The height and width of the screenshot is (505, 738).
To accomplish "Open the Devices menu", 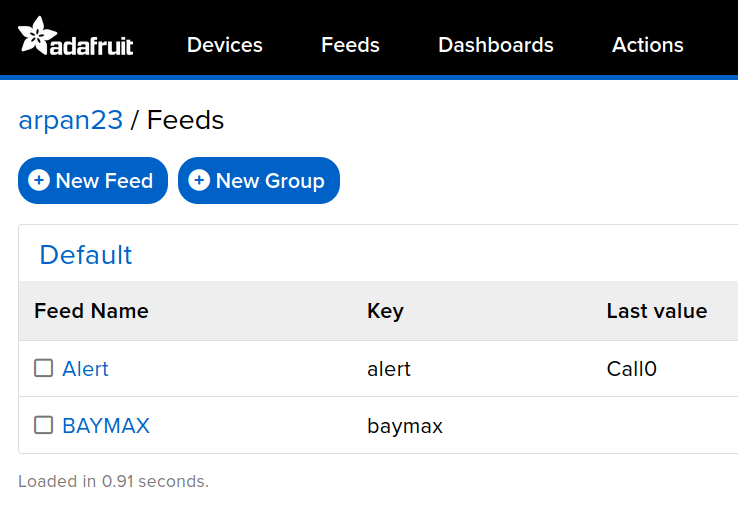I will pyautogui.click(x=224, y=45).
